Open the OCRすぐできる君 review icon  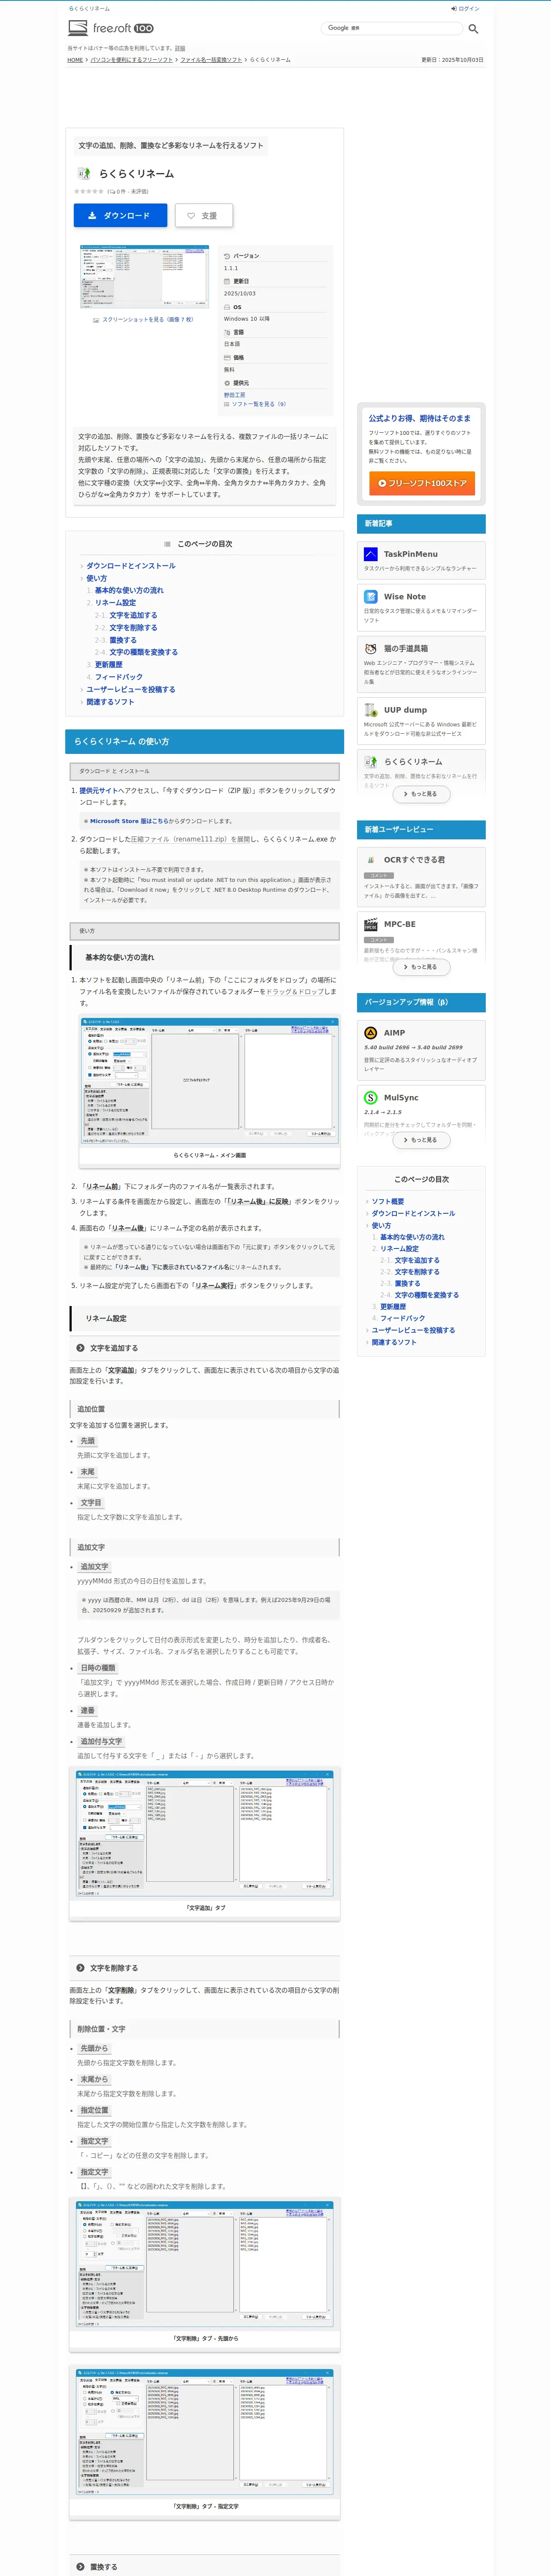click(371, 859)
